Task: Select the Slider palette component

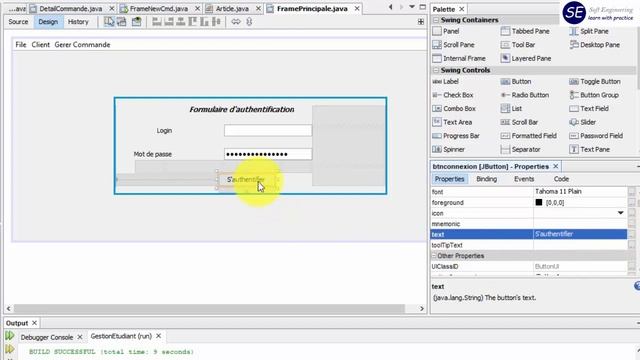Action: 582,122
